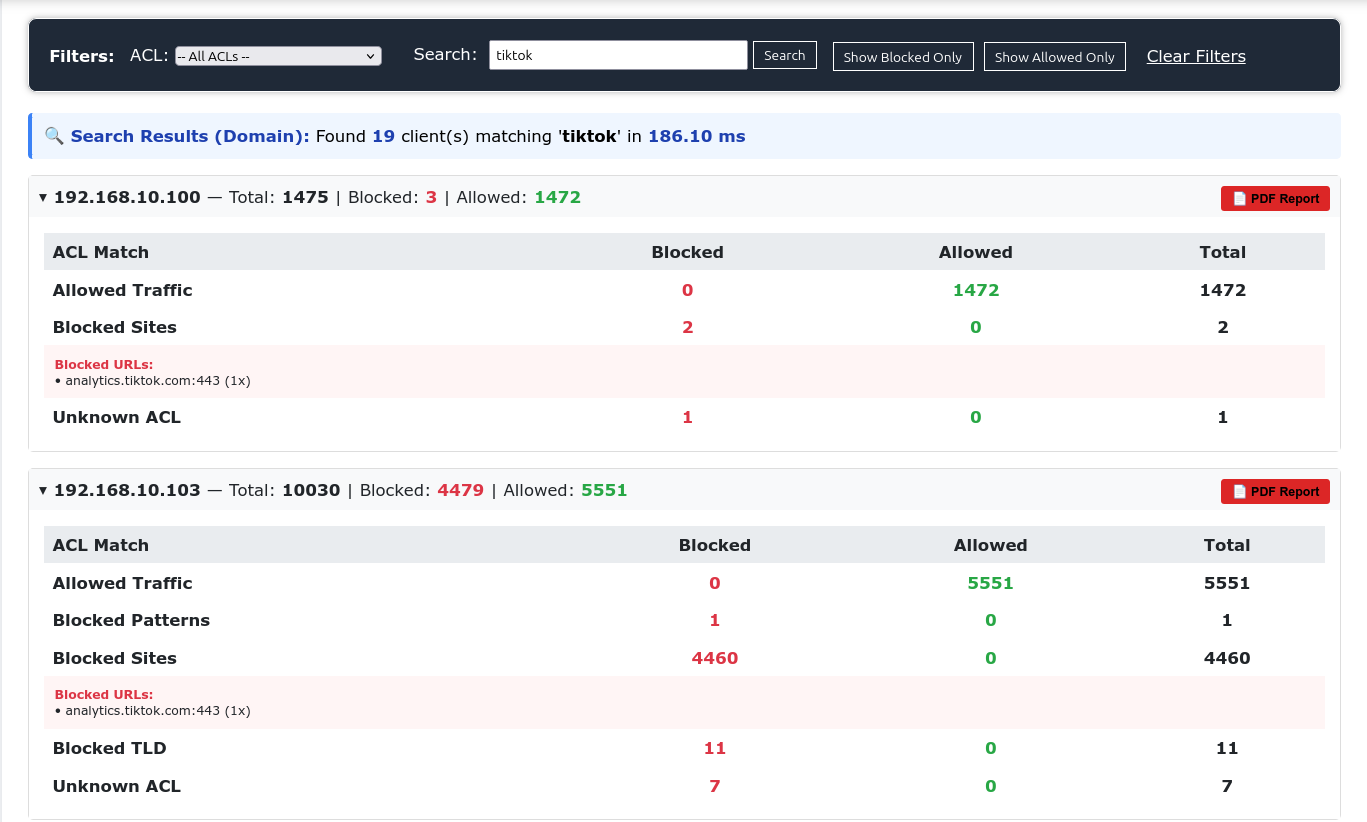Show Allowed Only results
Screen dimensions: 1367x822
(x=1055, y=57)
